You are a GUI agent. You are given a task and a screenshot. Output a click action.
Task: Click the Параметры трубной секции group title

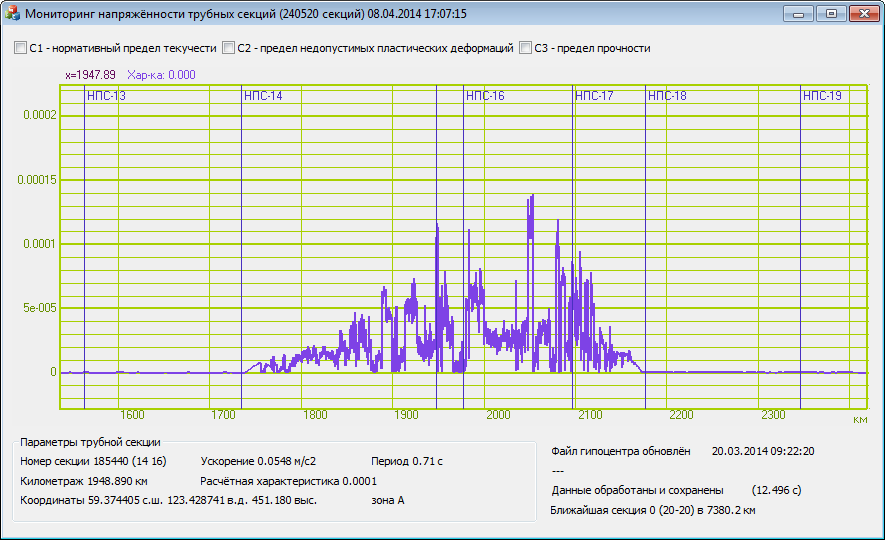click(90, 442)
